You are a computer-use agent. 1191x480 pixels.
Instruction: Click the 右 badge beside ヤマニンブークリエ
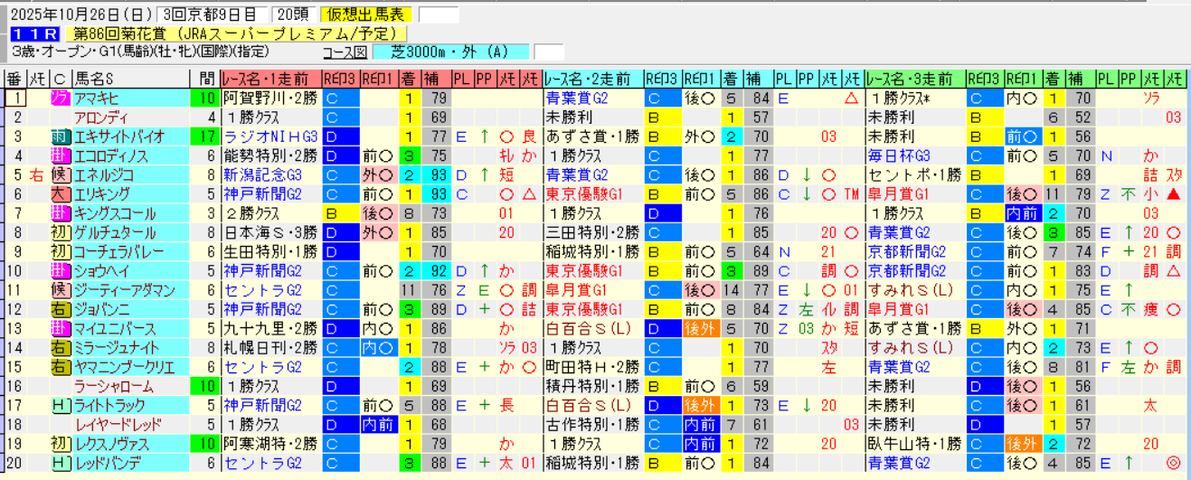59,366
